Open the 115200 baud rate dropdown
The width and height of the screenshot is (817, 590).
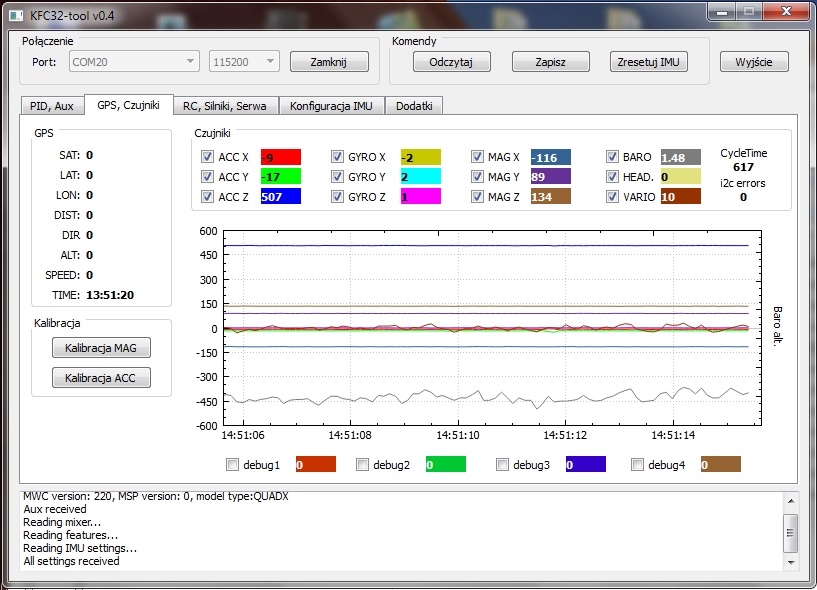coord(243,62)
